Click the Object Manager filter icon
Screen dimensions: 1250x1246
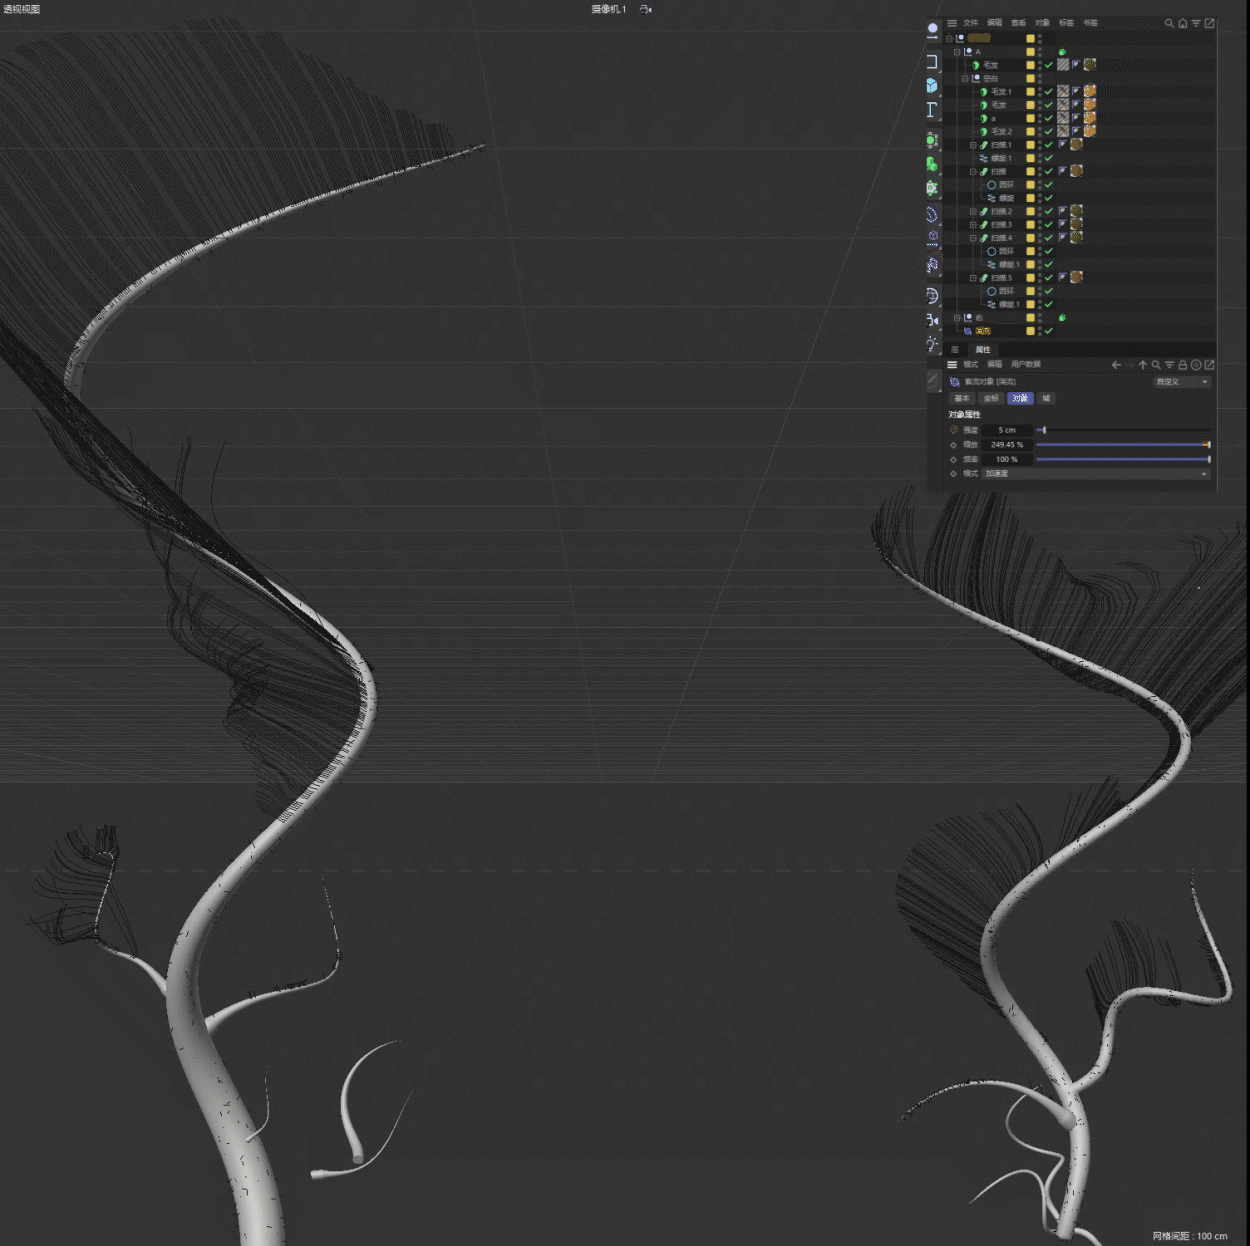point(1196,23)
